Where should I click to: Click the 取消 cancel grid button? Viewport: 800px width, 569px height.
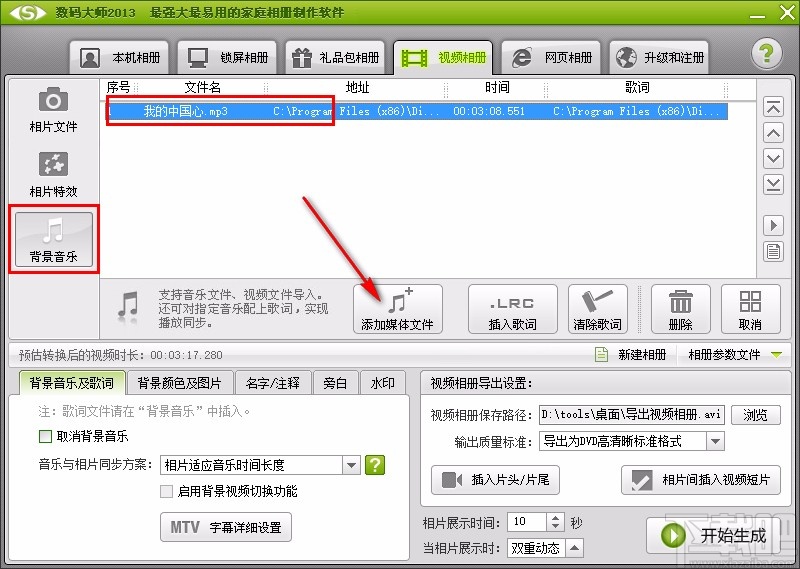(751, 309)
